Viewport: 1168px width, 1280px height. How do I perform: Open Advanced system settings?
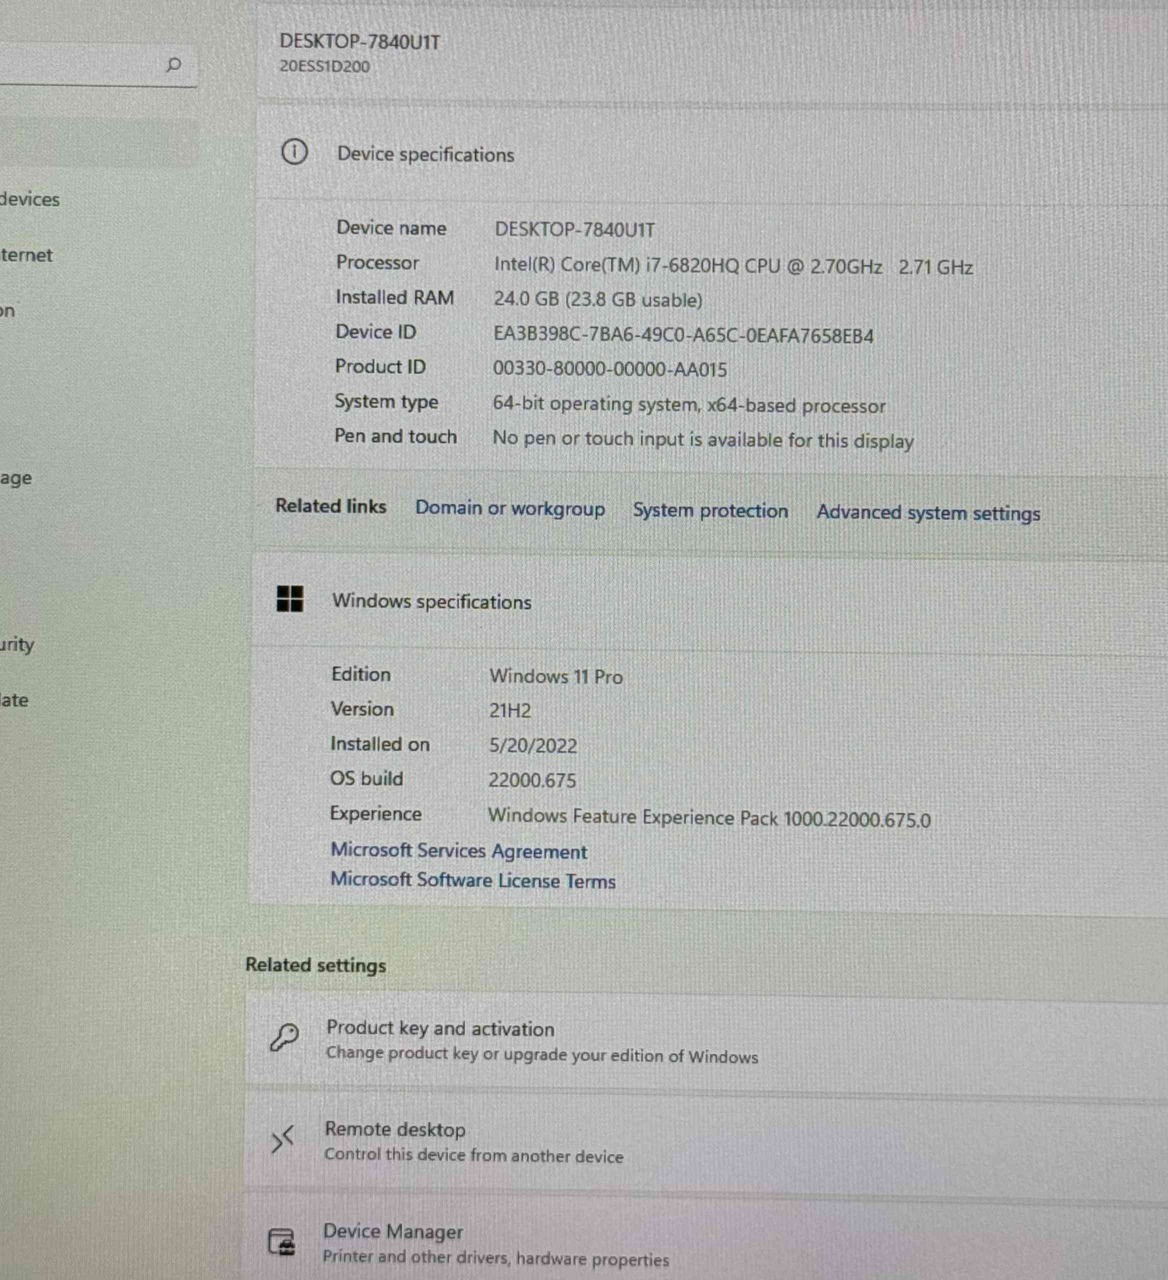click(x=928, y=512)
